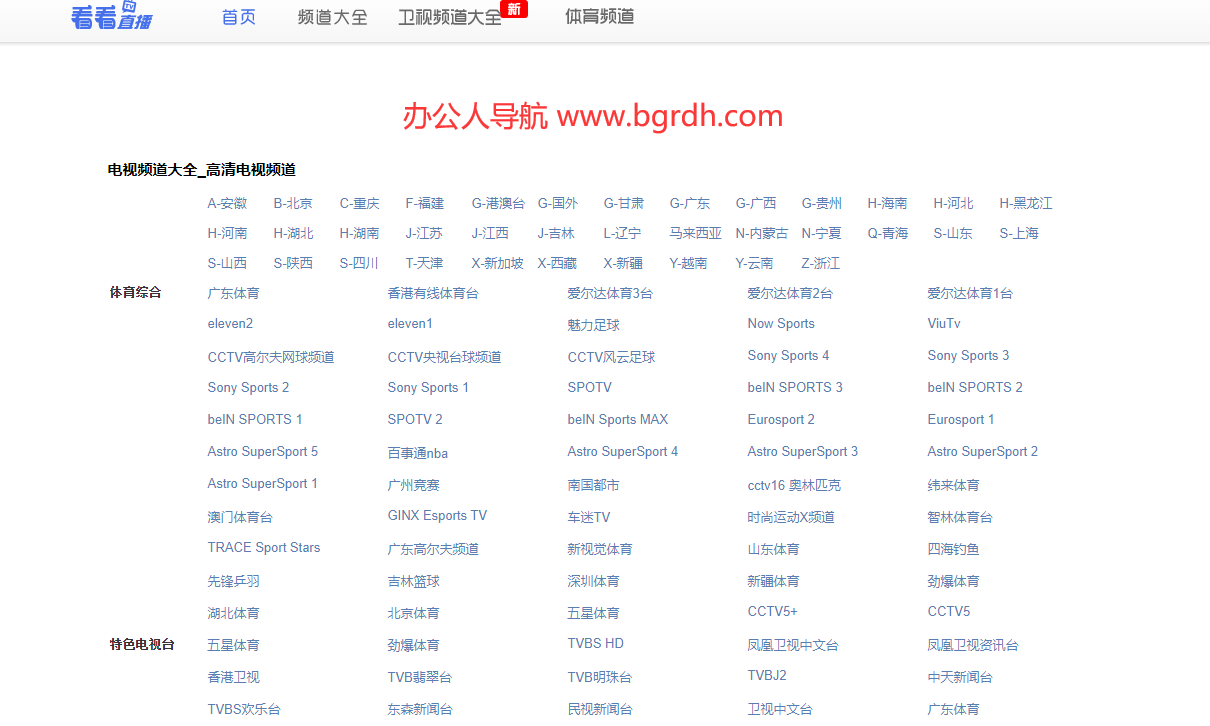Choose the Z-浙江 region link
The image size is (1210, 726).
pyautogui.click(x=821, y=263)
